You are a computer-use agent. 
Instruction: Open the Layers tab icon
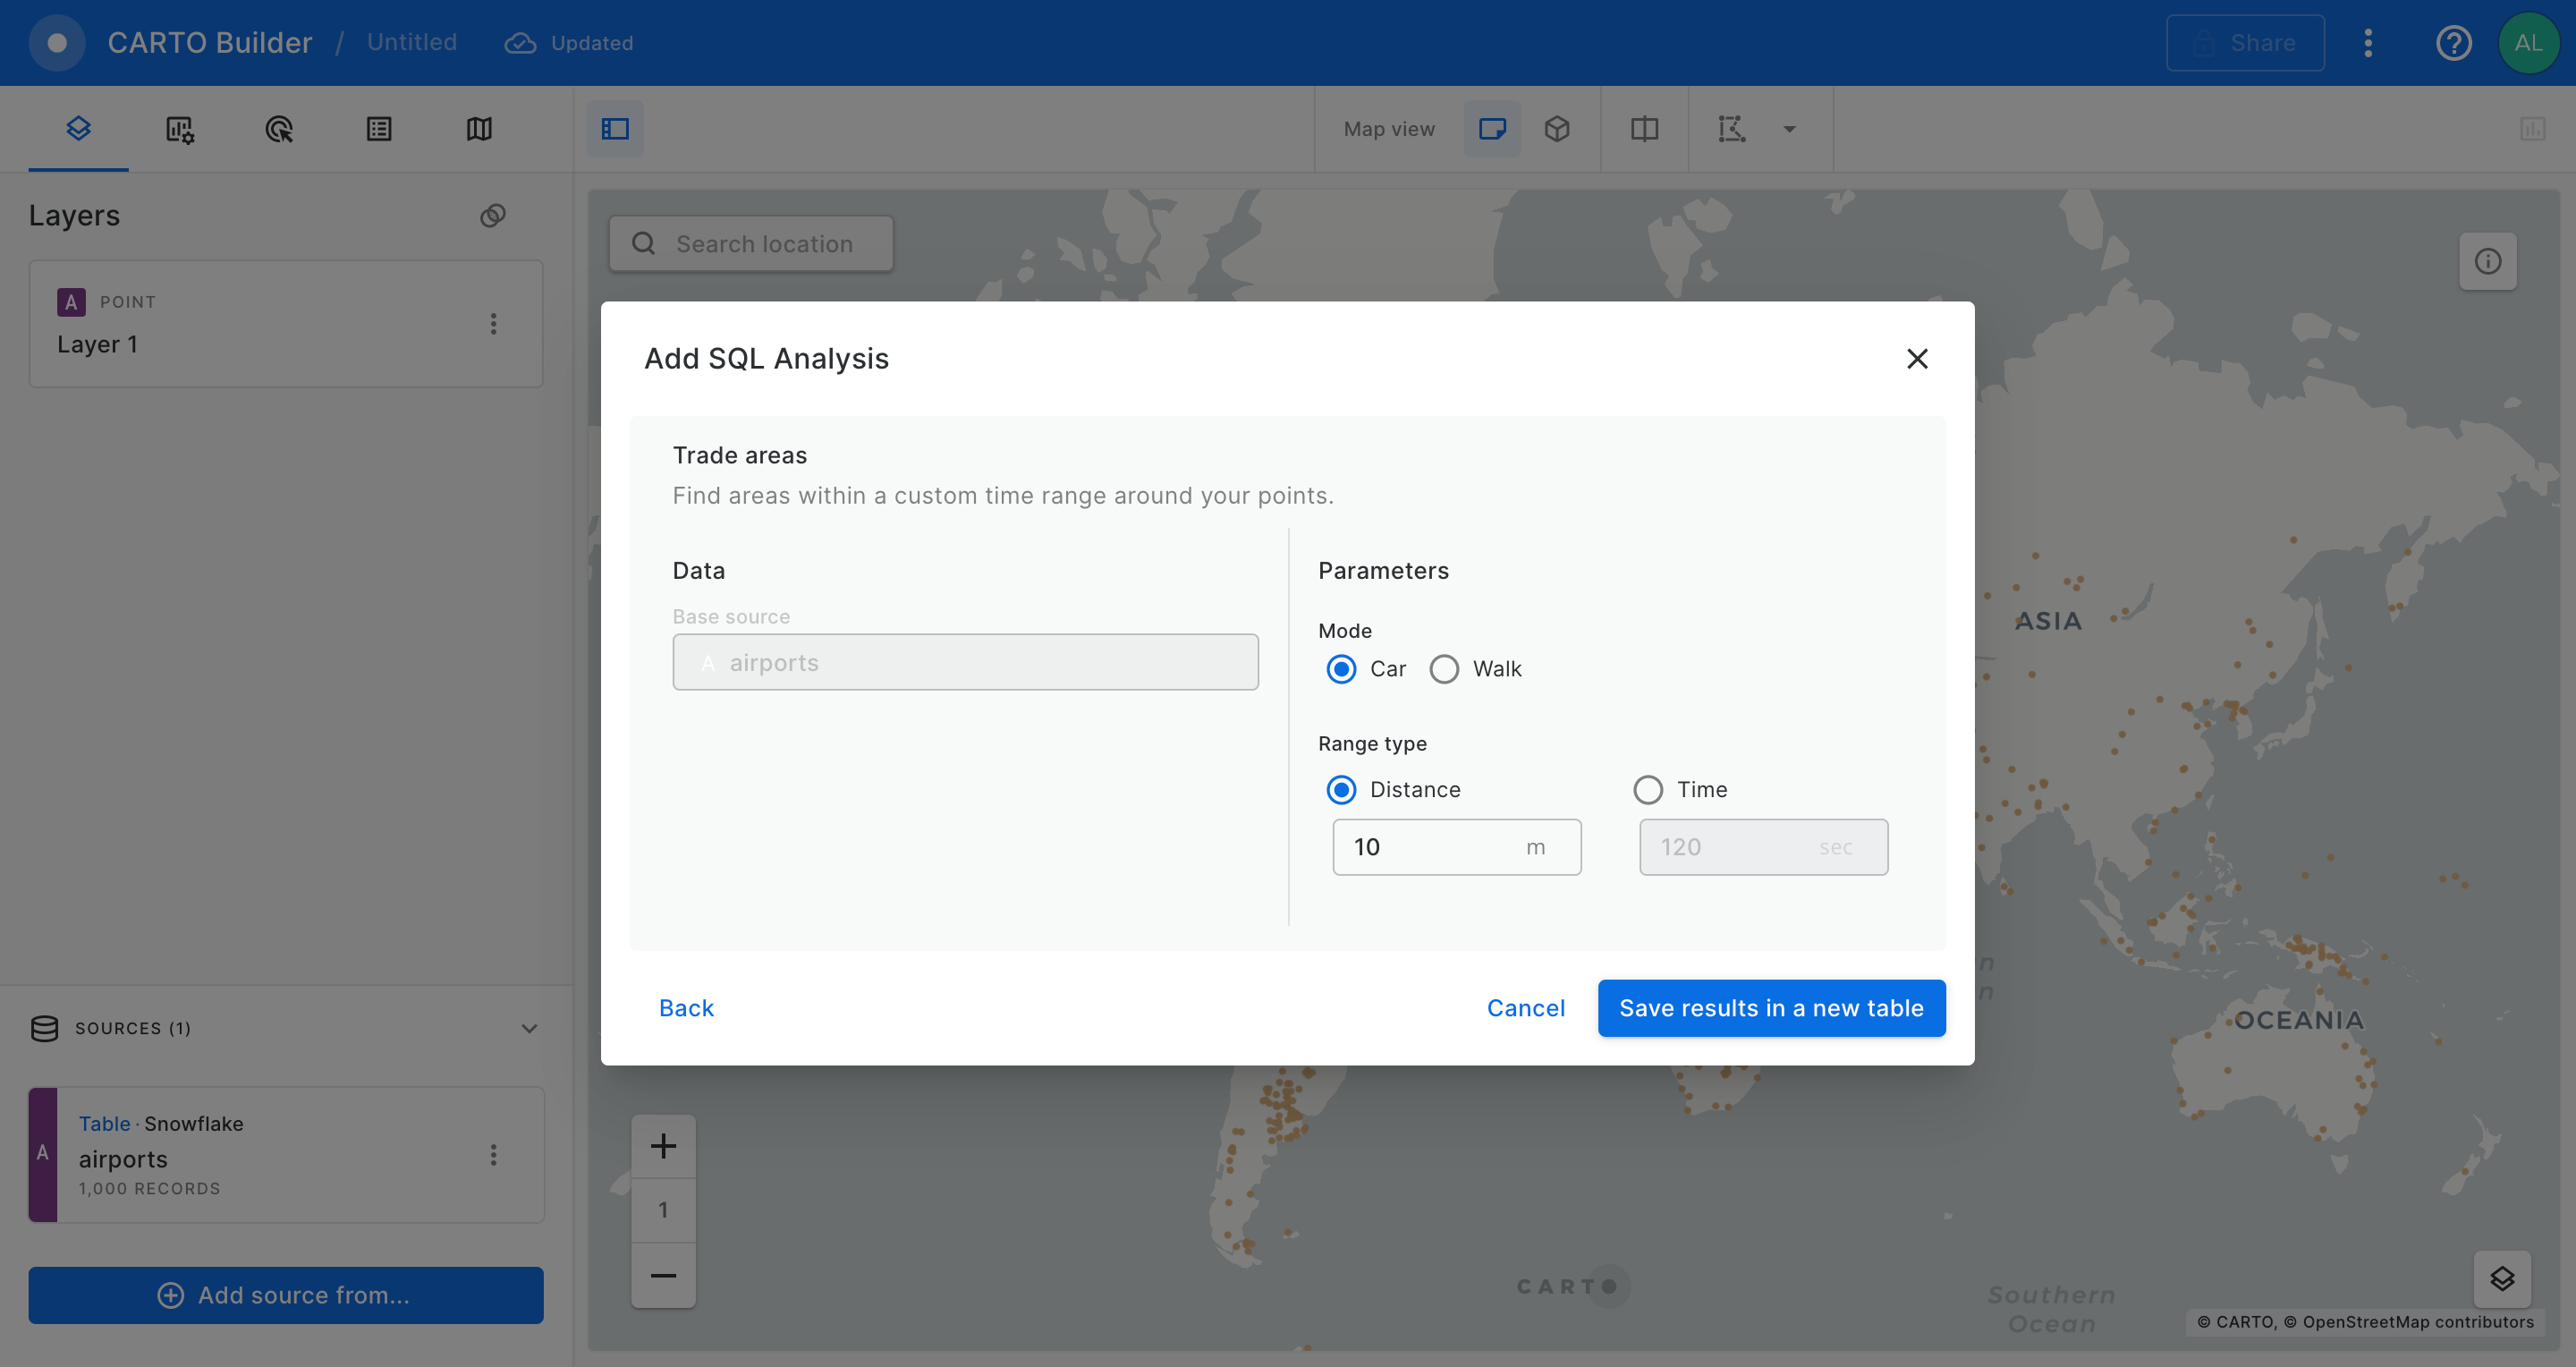[78, 128]
